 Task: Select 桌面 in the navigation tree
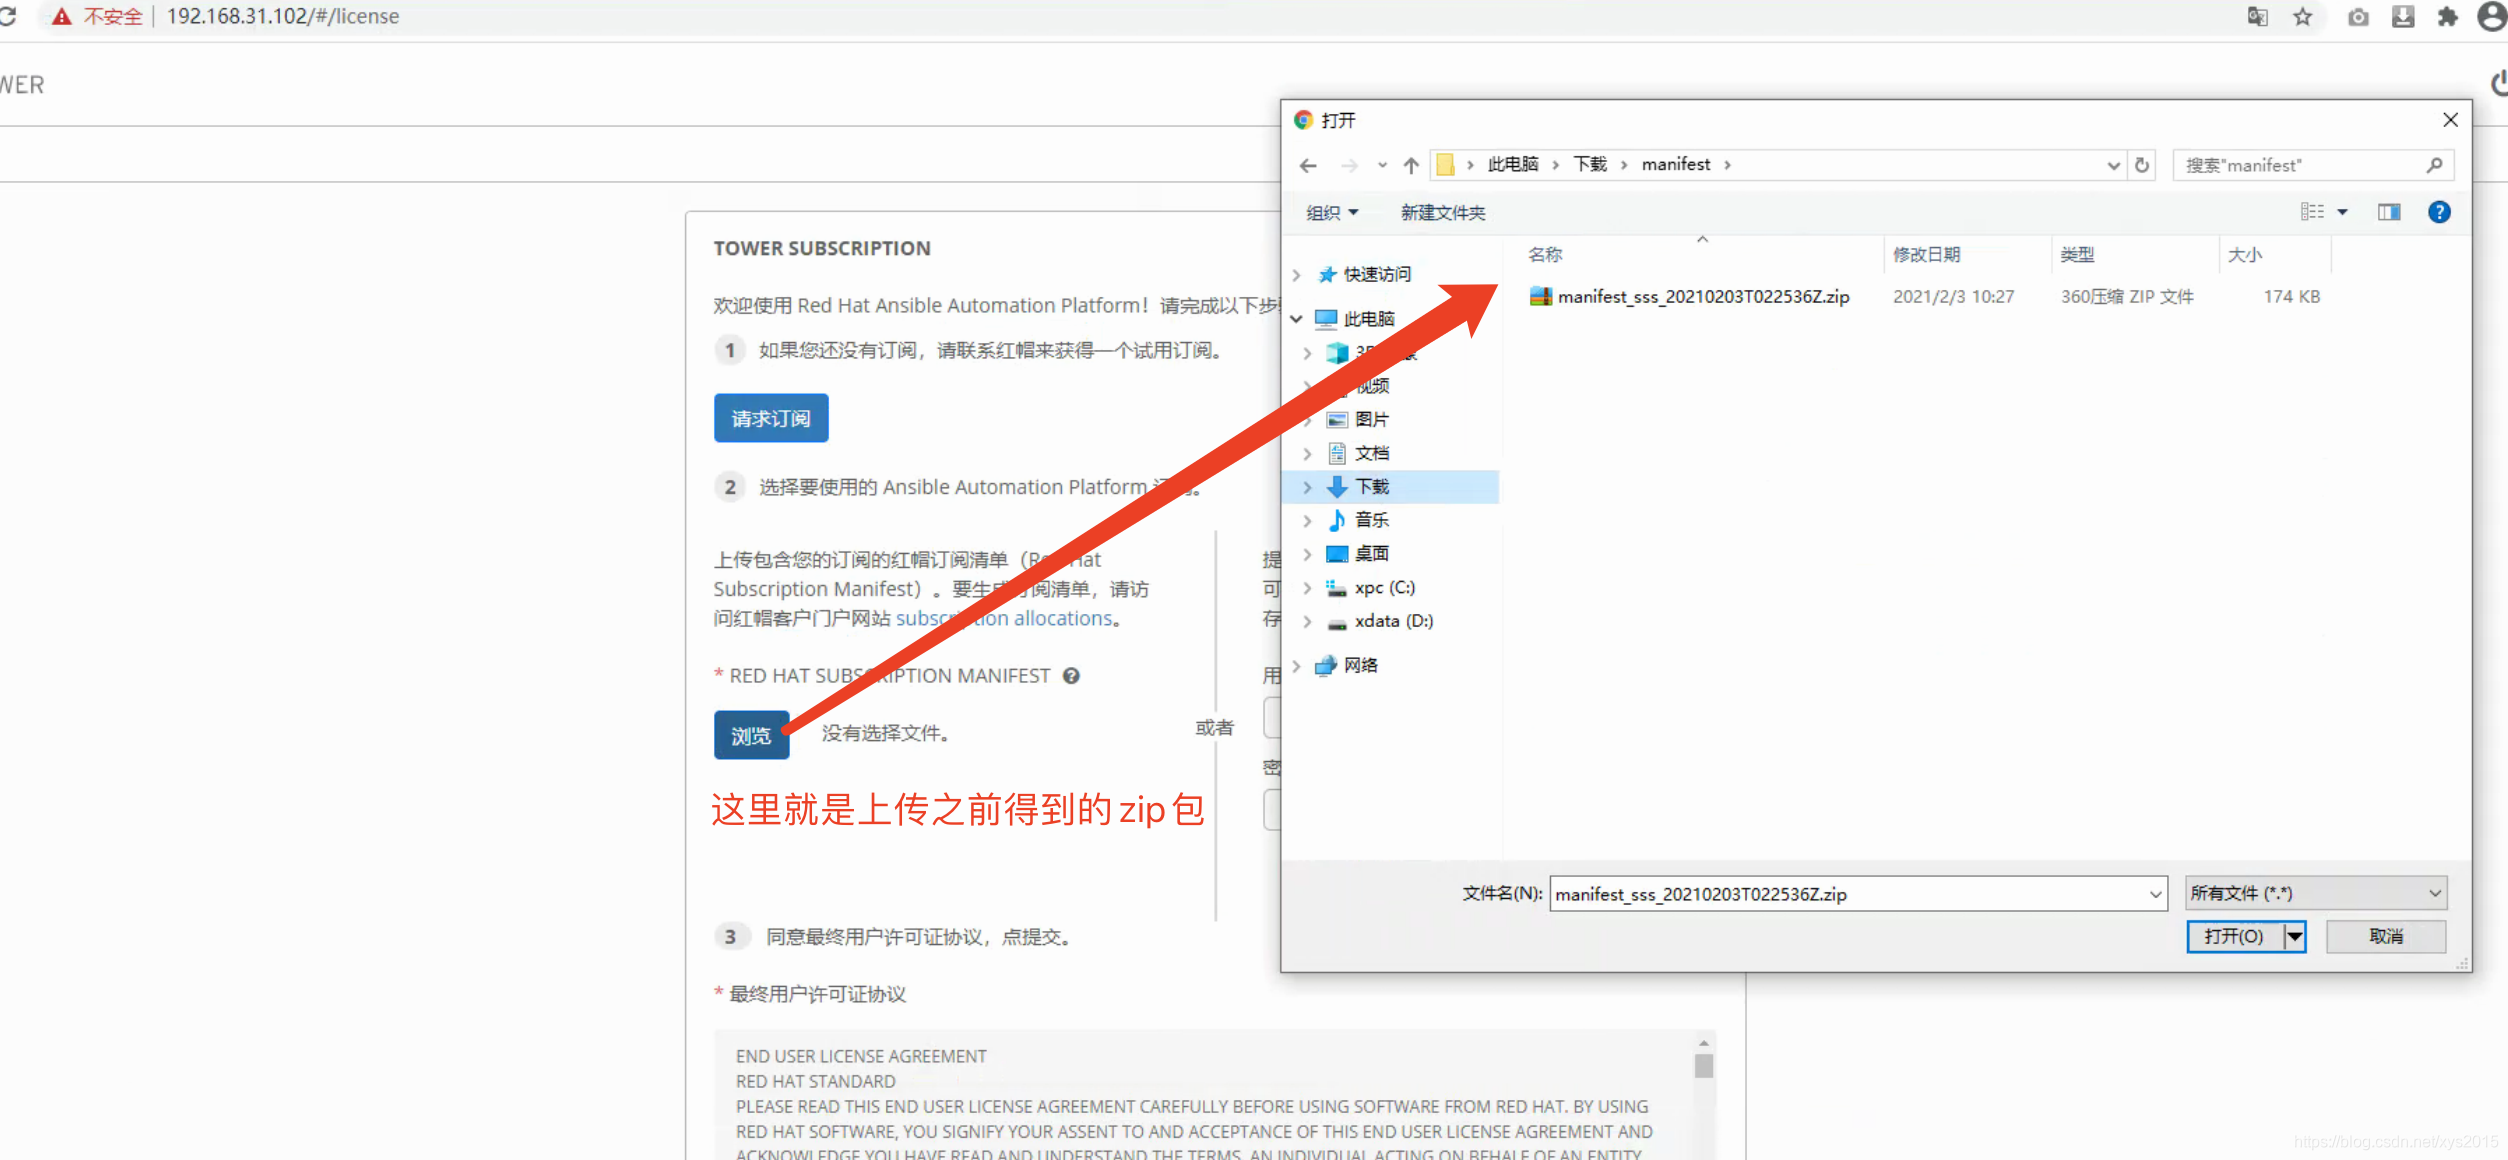click(1371, 554)
